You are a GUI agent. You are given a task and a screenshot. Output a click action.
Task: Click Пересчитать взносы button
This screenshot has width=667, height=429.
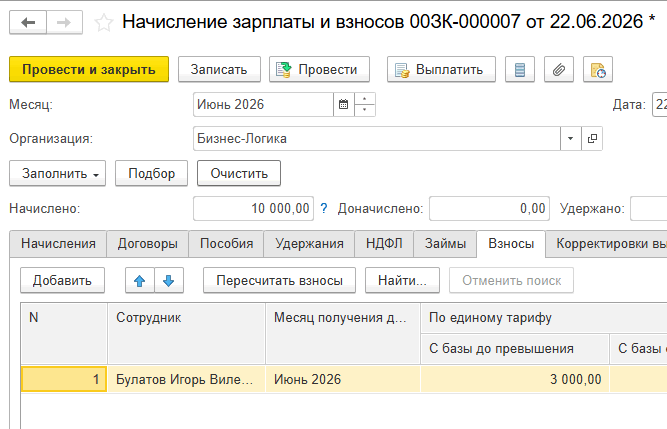(279, 281)
